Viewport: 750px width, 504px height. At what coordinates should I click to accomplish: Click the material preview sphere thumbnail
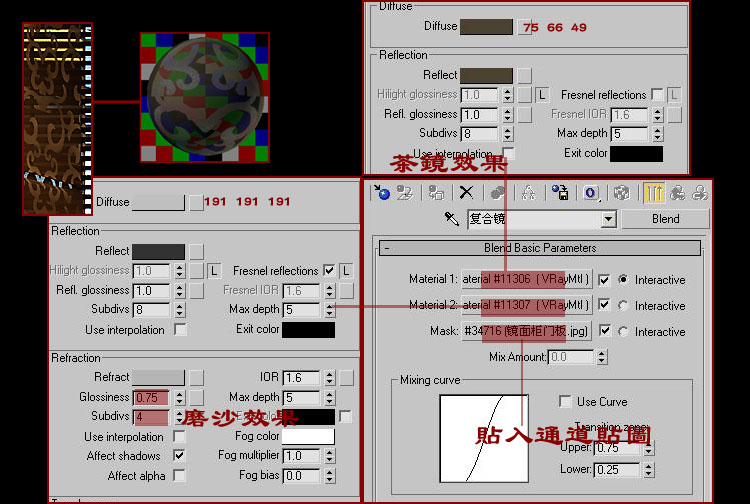[205, 98]
